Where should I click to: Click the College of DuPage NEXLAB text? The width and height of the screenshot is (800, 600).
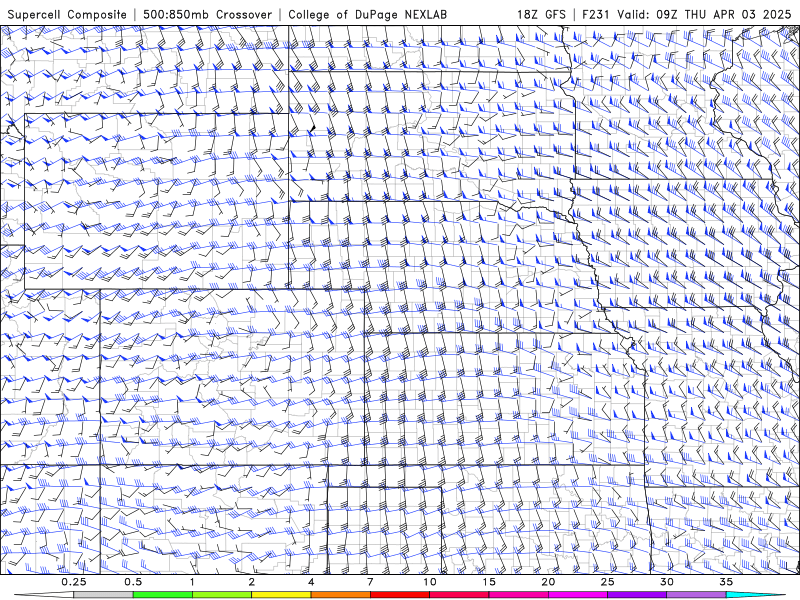pos(367,14)
